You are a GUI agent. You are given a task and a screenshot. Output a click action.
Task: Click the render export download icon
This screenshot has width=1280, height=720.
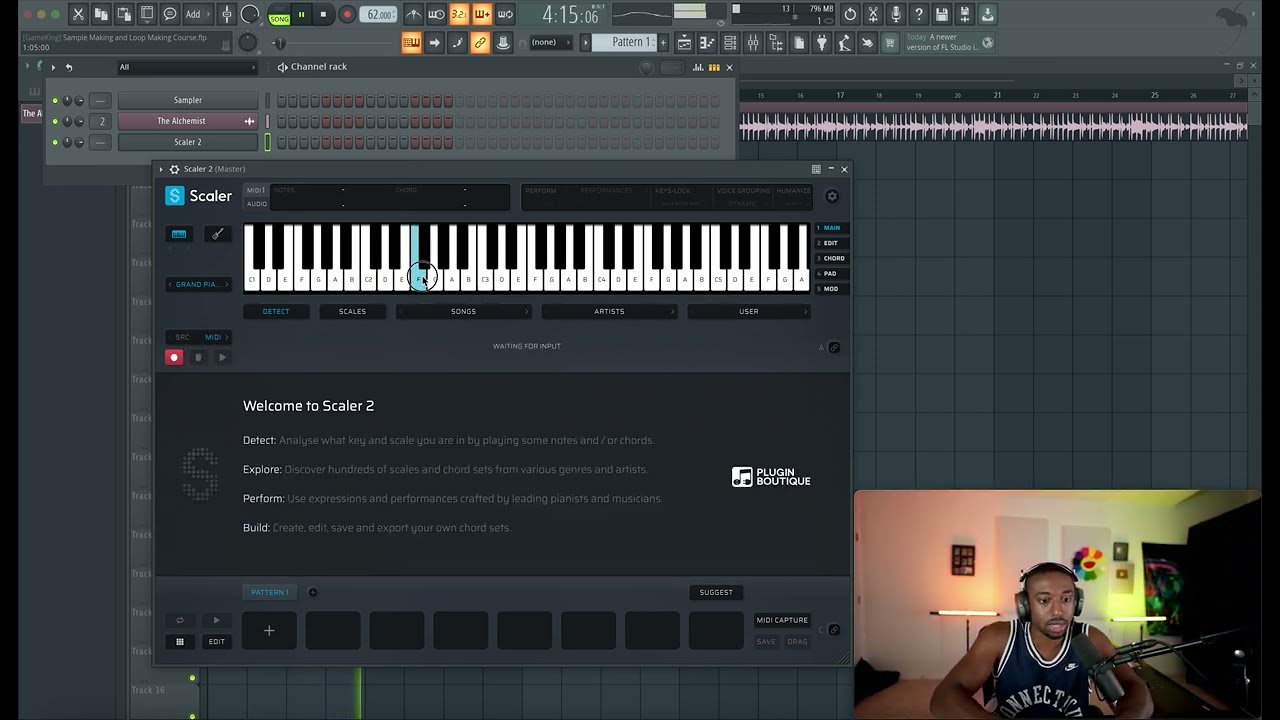pos(988,14)
